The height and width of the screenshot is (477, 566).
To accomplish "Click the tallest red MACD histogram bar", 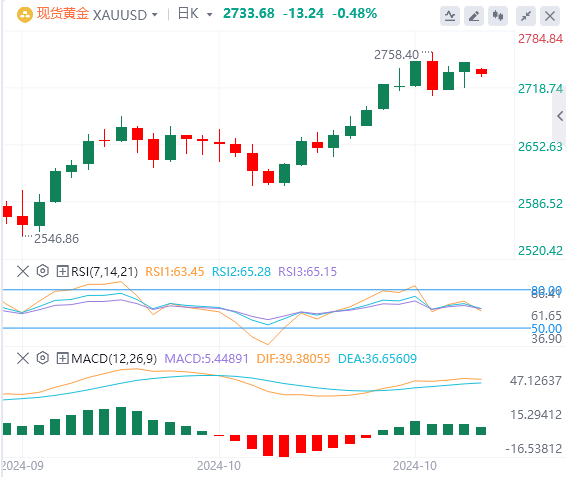I will [284, 446].
